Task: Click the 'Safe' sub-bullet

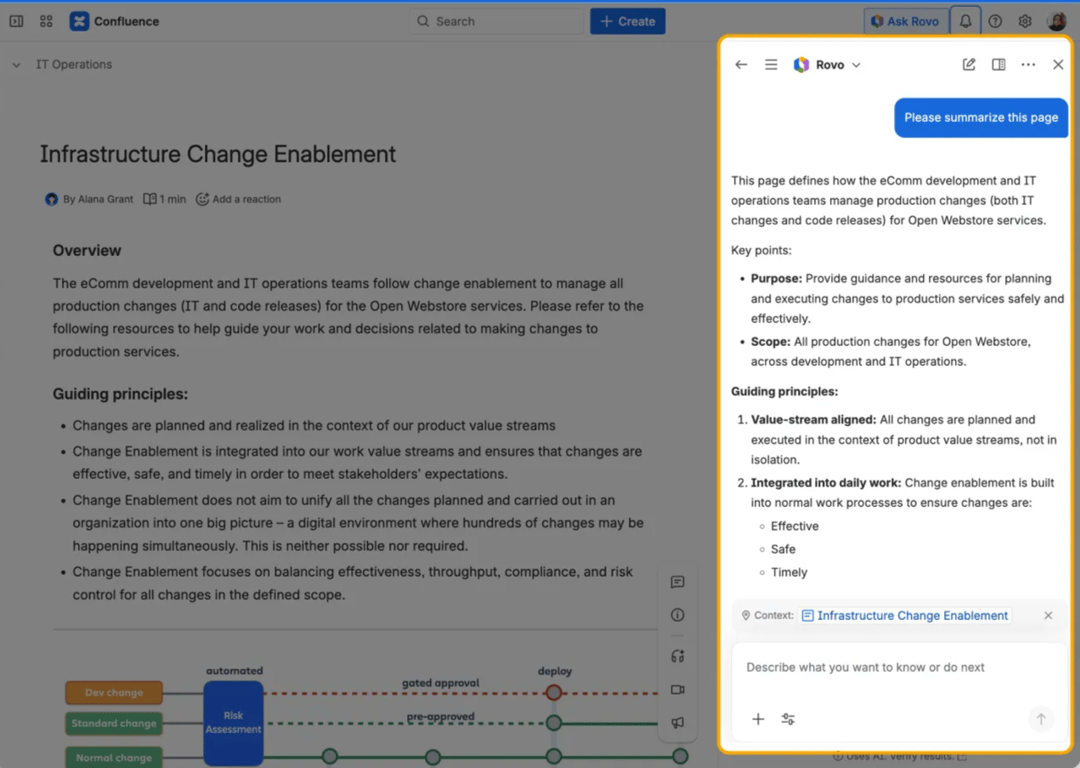Action: (783, 549)
